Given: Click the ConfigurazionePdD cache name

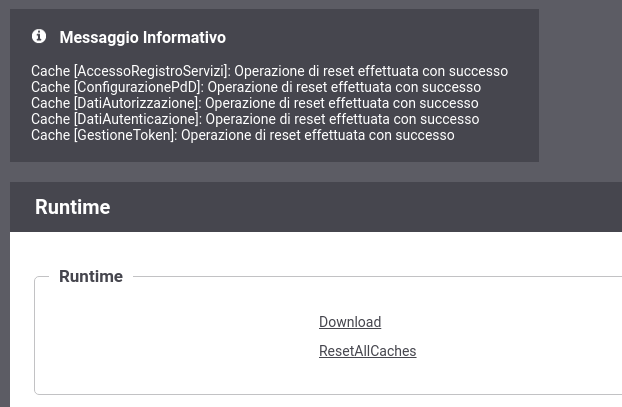Looking at the screenshot, I should click(138, 87).
